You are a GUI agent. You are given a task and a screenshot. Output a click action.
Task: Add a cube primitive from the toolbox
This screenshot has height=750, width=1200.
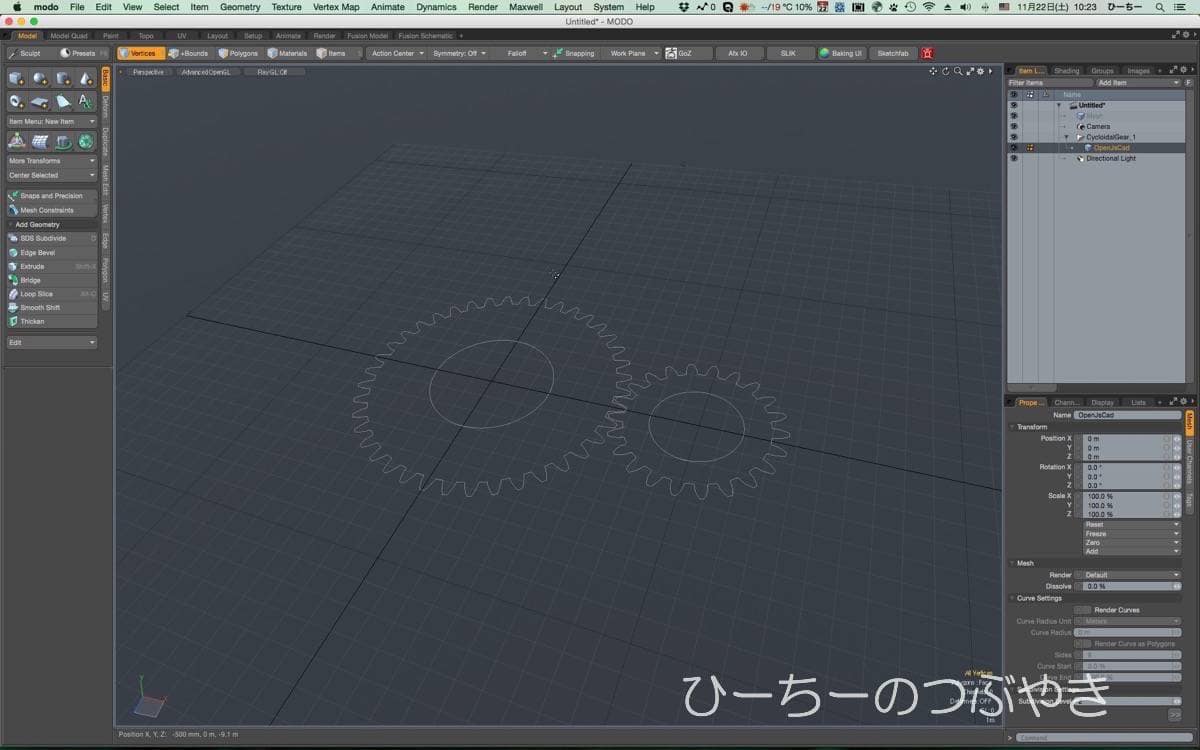(17, 79)
